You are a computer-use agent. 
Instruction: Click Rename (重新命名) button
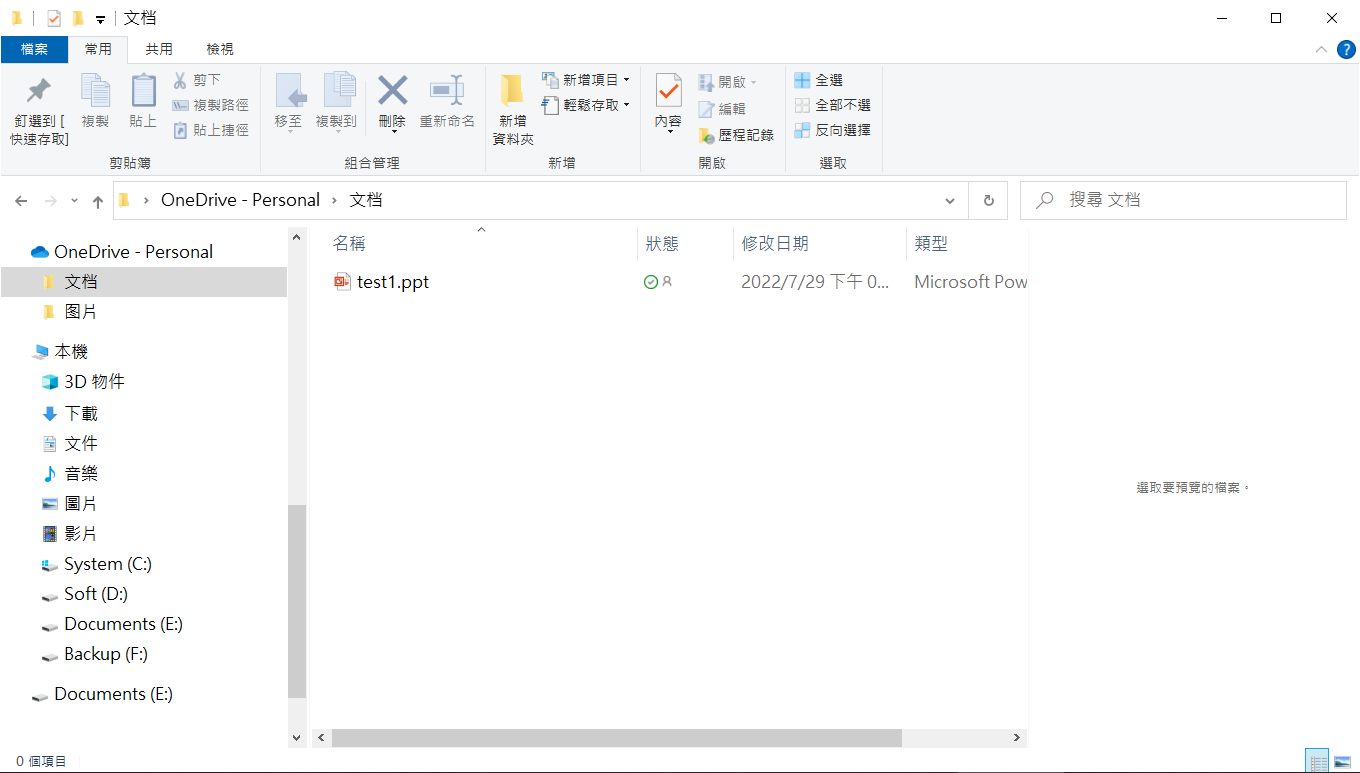click(x=447, y=102)
